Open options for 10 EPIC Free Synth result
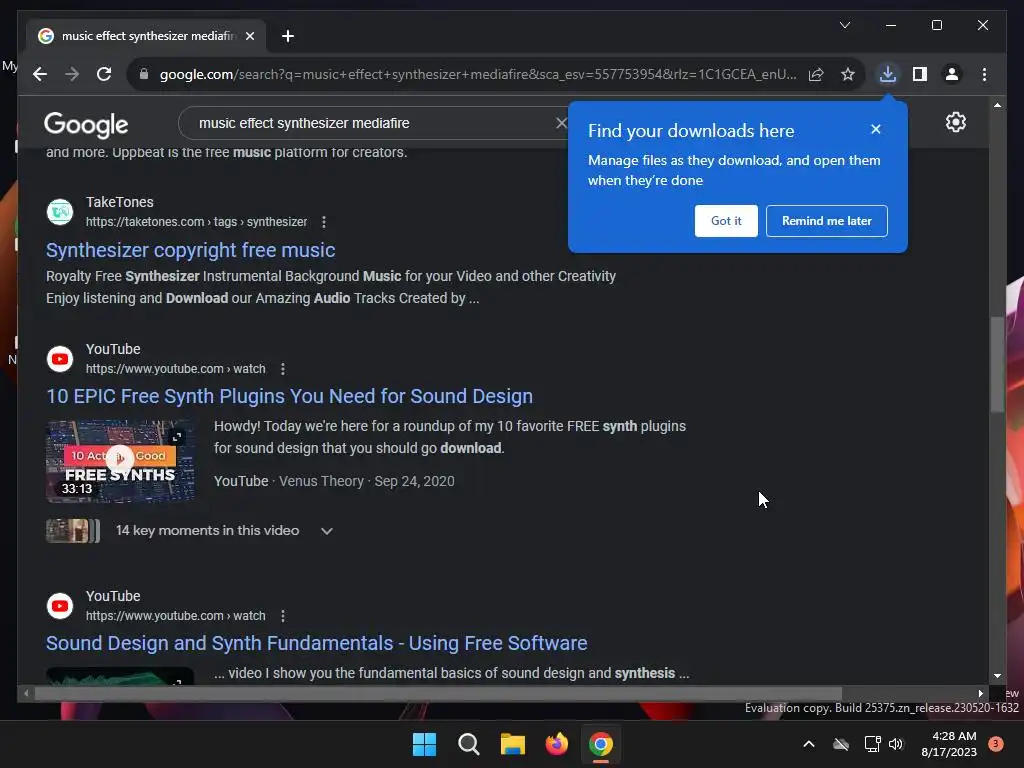The image size is (1024, 768). point(283,369)
